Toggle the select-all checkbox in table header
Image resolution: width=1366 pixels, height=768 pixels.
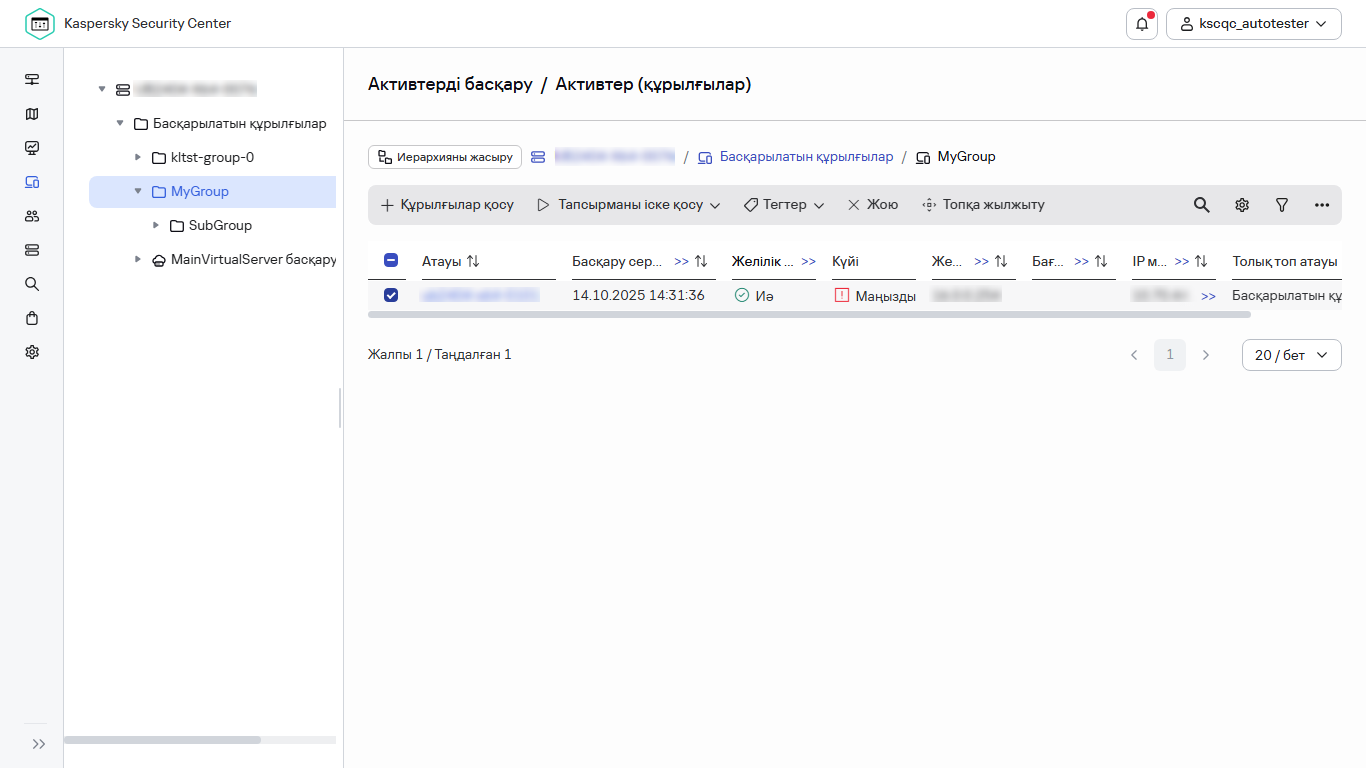[x=391, y=261]
